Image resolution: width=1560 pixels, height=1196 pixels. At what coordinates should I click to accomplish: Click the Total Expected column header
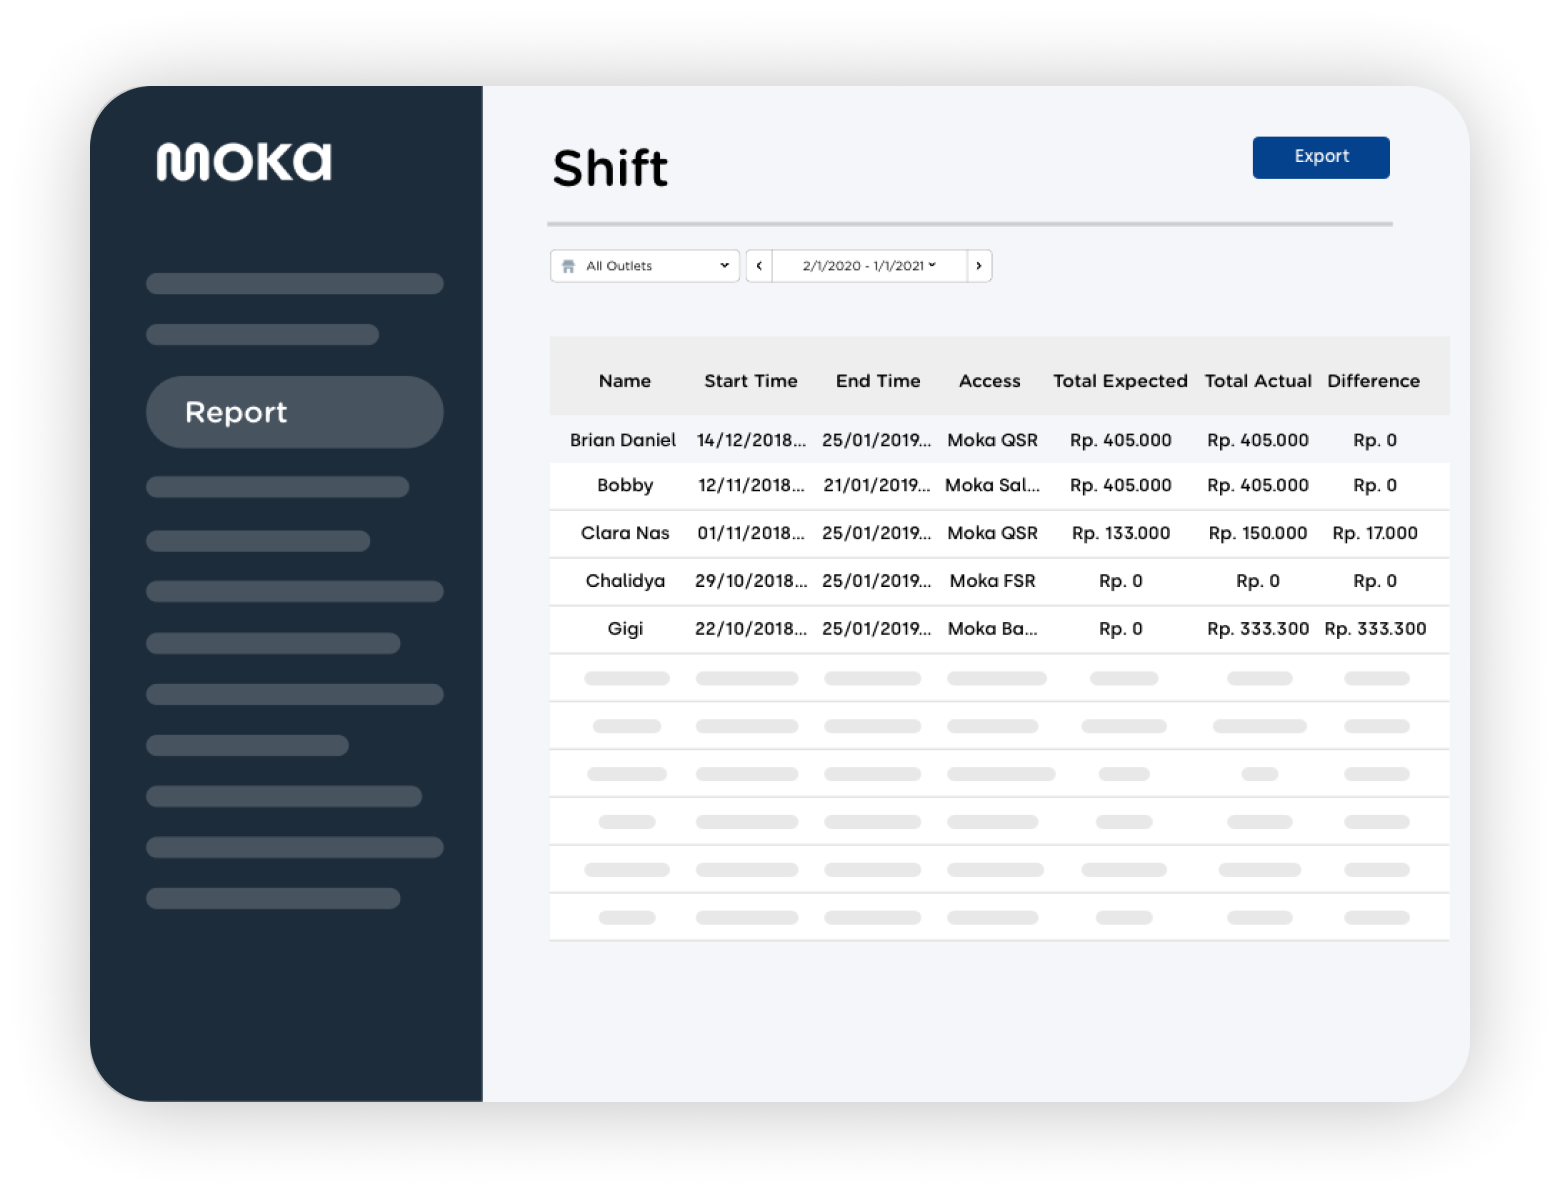pyautogui.click(x=1120, y=381)
